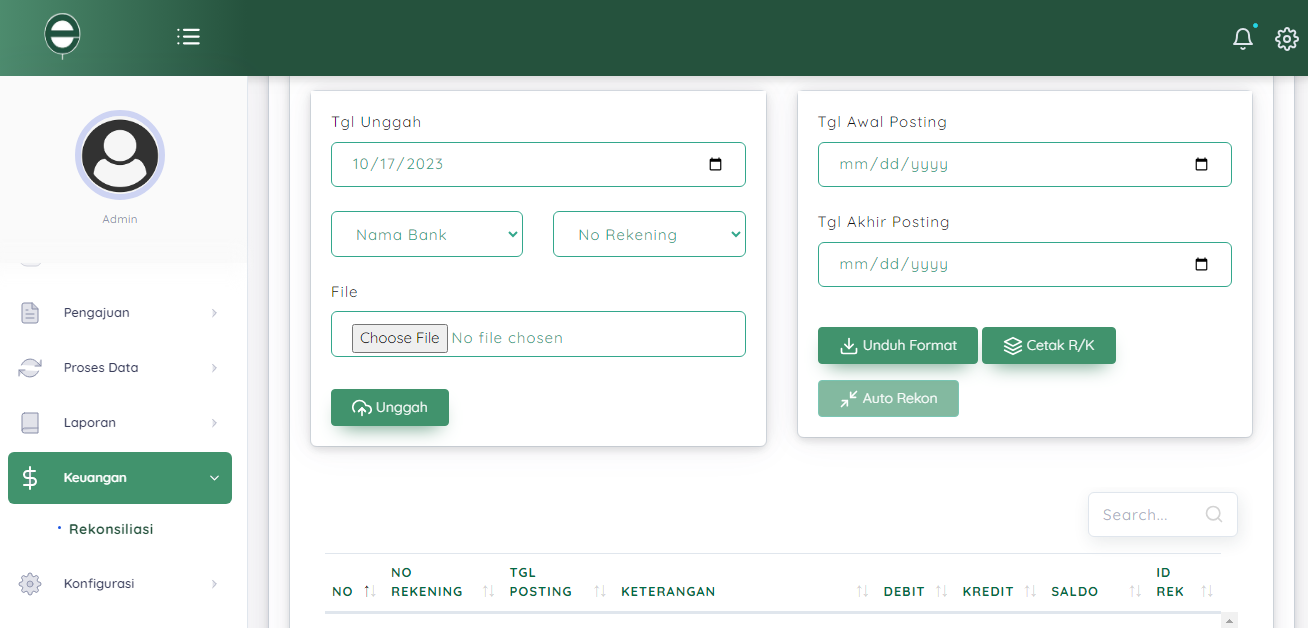
Task: Click the Choose File button
Action: [x=399, y=338]
